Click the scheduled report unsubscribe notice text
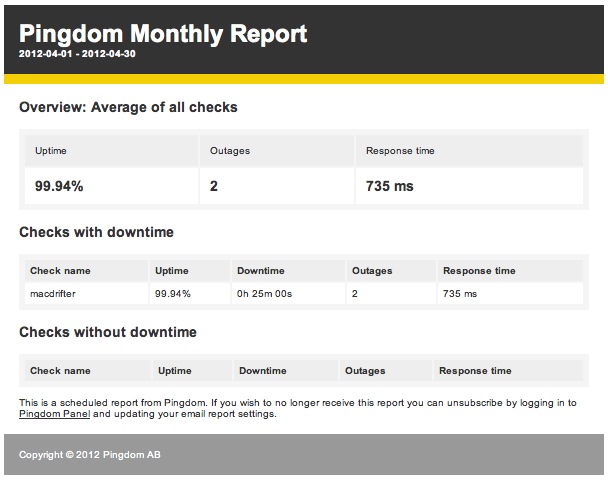608x481 pixels. pyautogui.click(x=298, y=408)
